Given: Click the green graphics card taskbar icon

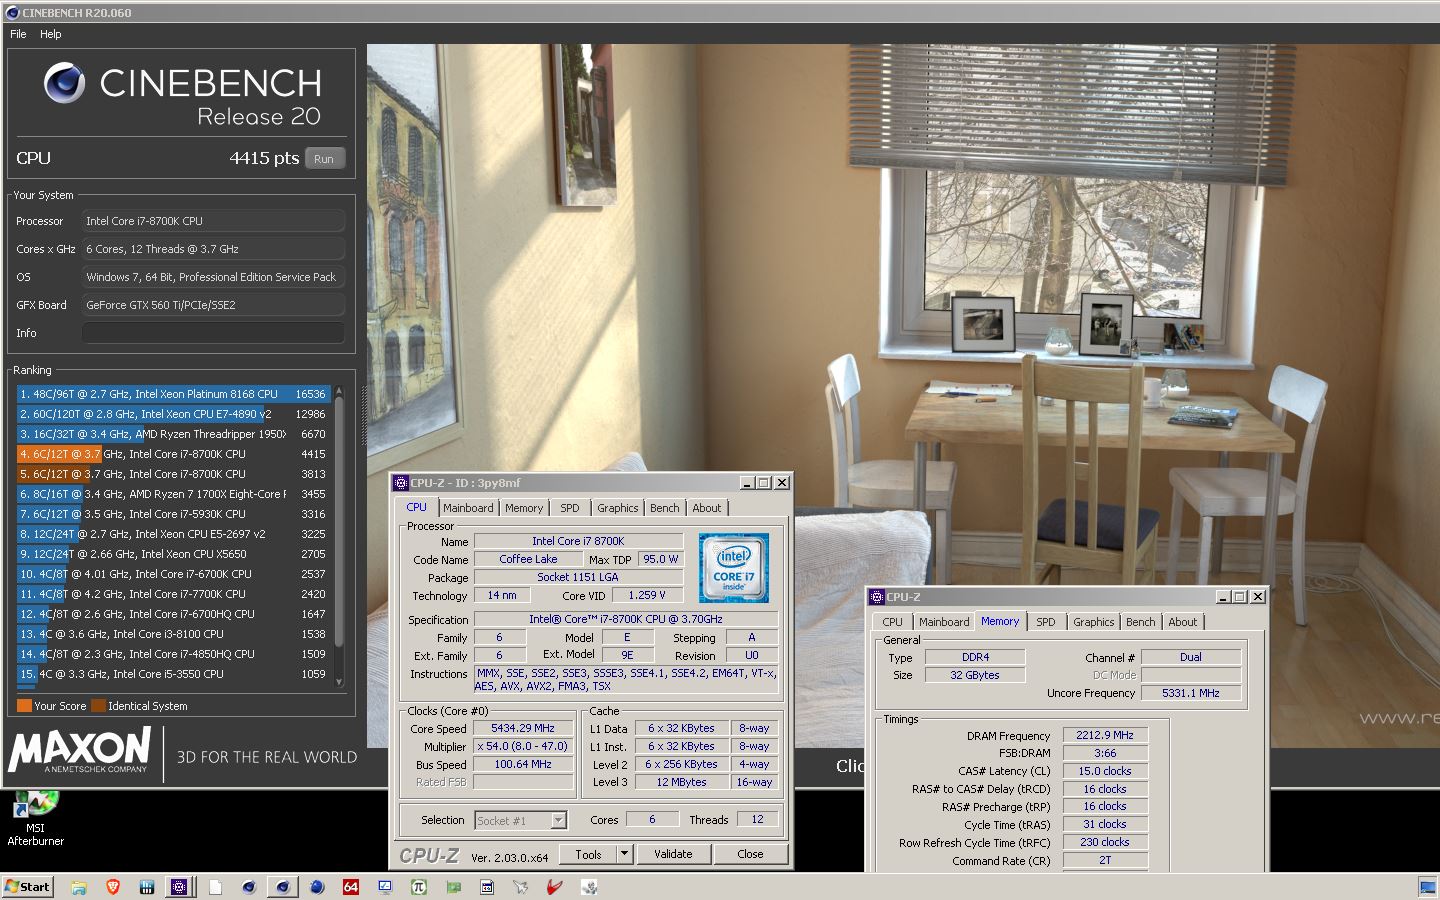Looking at the screenshot, I should [x=453, y=887].
